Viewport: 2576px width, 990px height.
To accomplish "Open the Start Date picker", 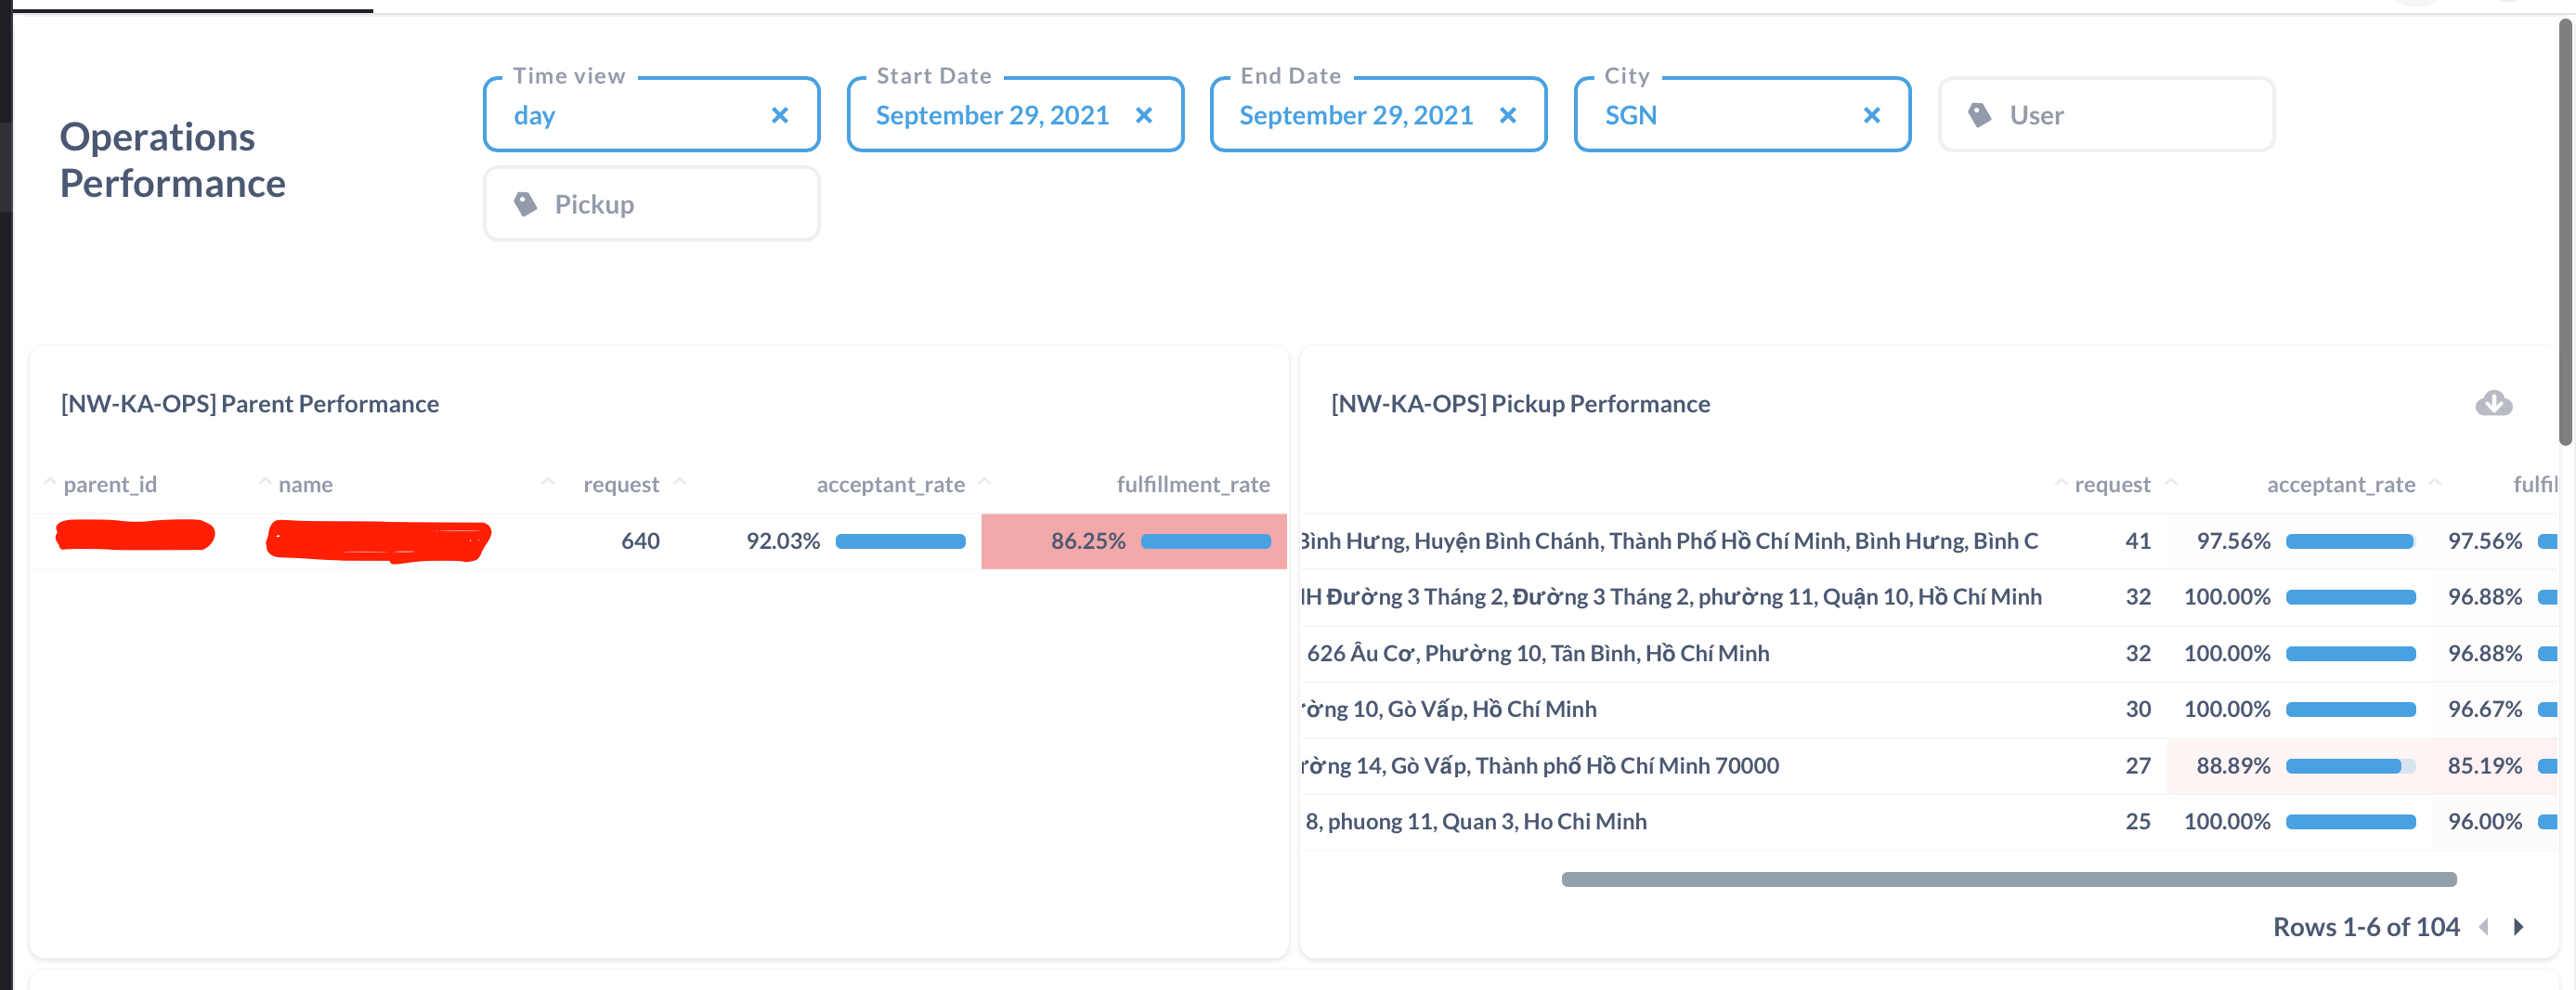I will point(992,116).
